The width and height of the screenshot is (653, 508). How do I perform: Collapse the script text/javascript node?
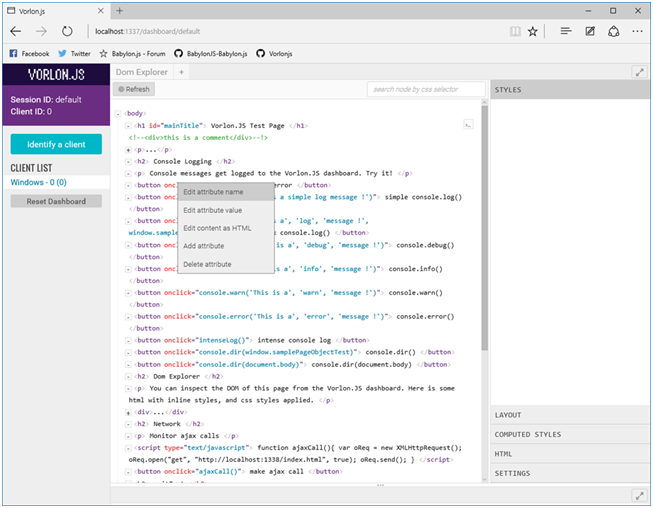pyautogui.click(x=128, y=448)
